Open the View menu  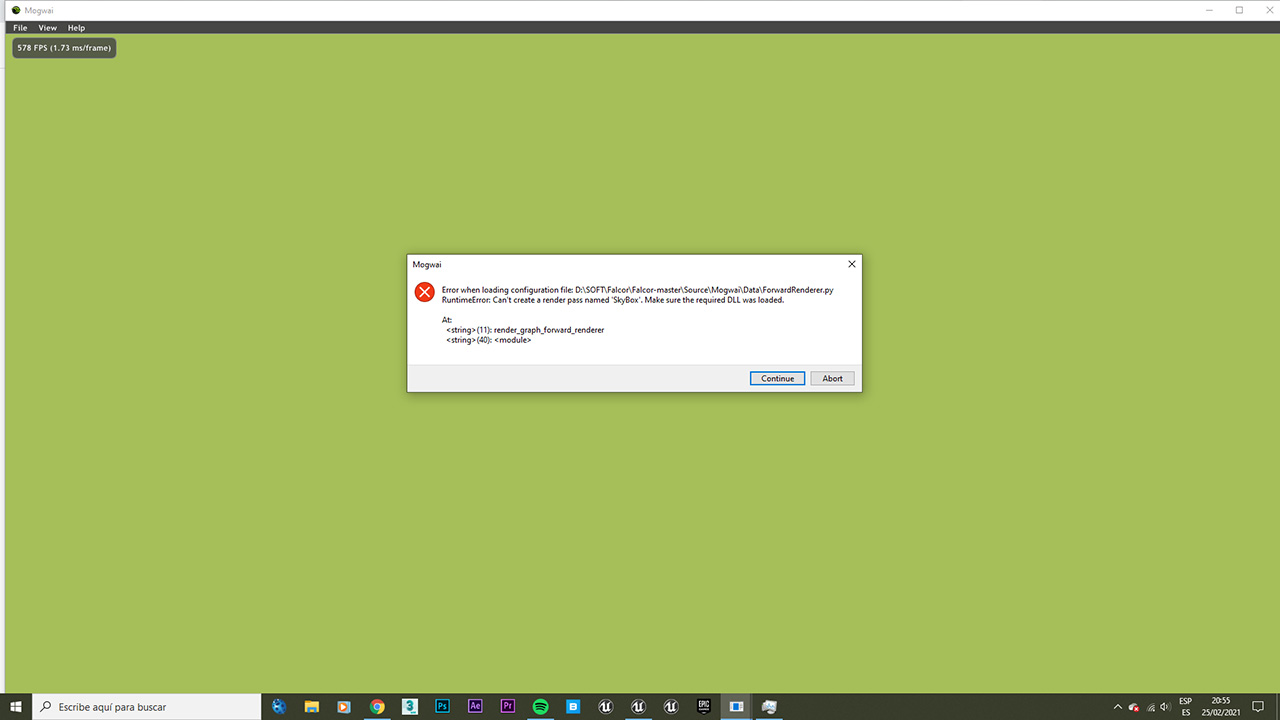(47, 27)
